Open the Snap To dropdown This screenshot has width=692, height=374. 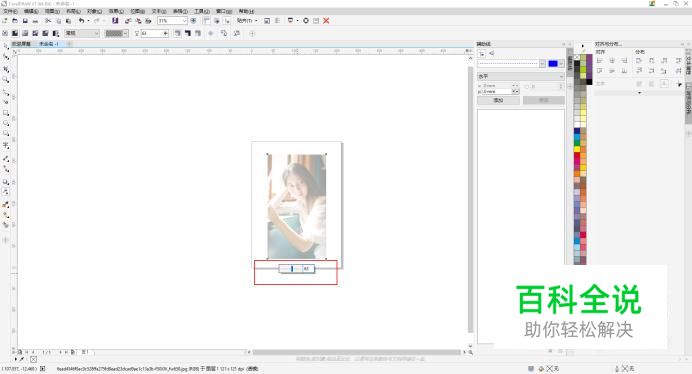coord(247,21)
